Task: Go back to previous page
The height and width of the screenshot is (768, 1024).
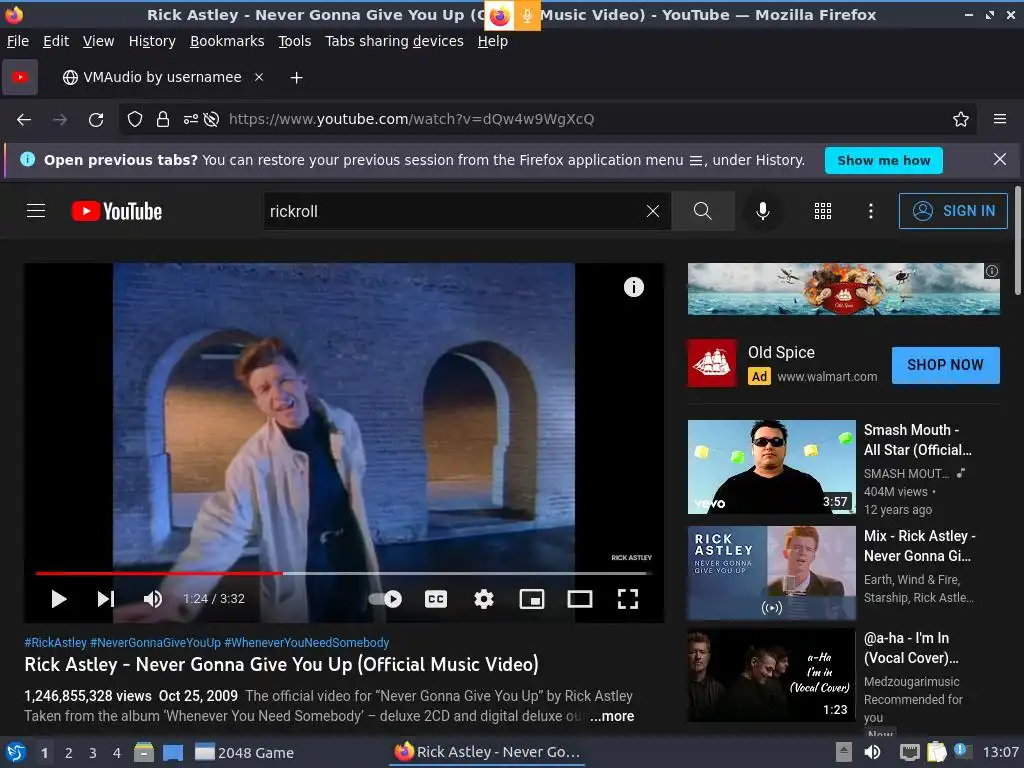Action: pos(24,120)
